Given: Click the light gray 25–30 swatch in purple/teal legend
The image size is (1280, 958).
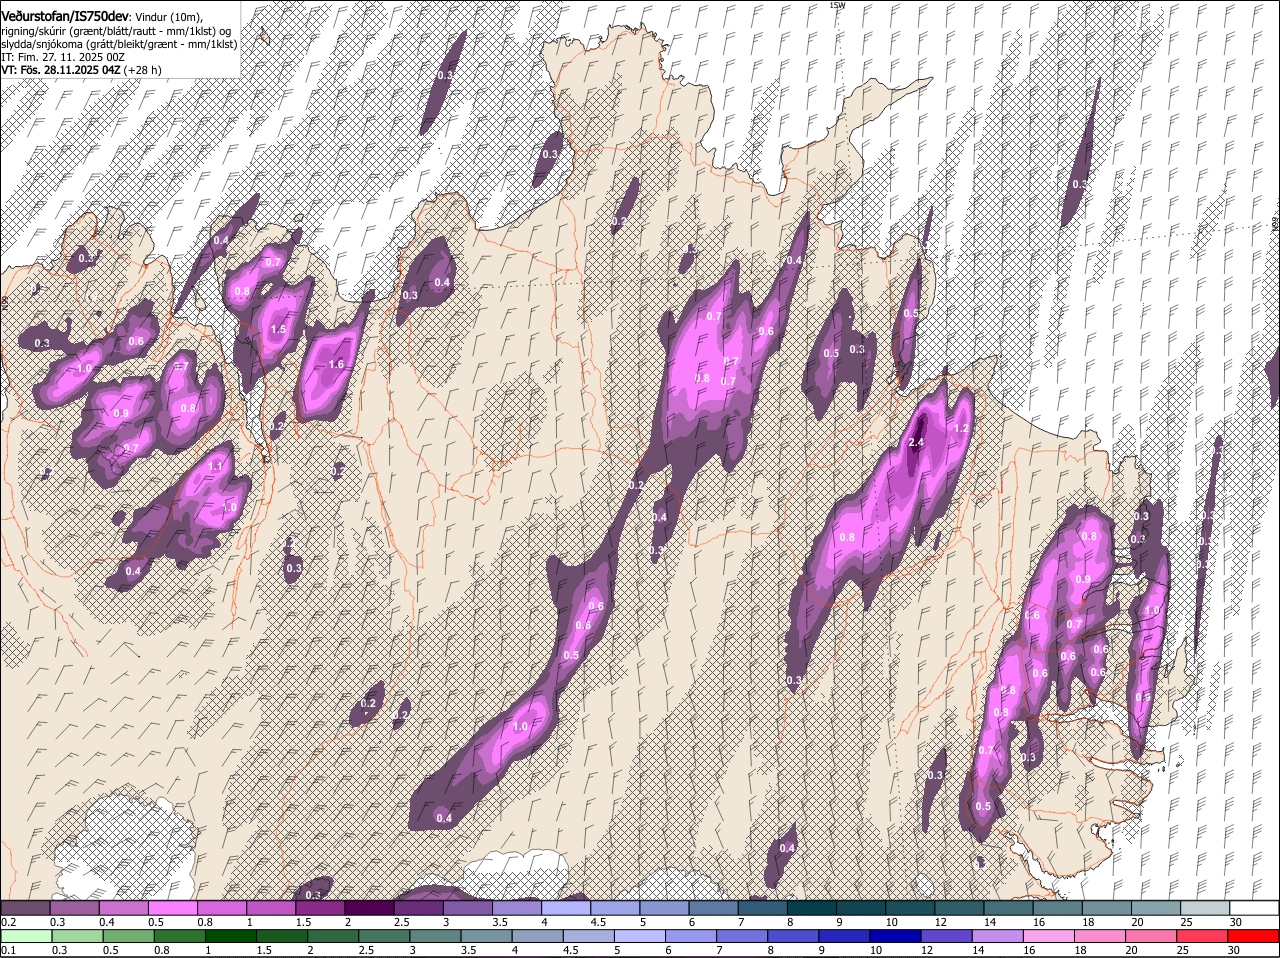Looking at the screenshot, I should coord(1207,908).
